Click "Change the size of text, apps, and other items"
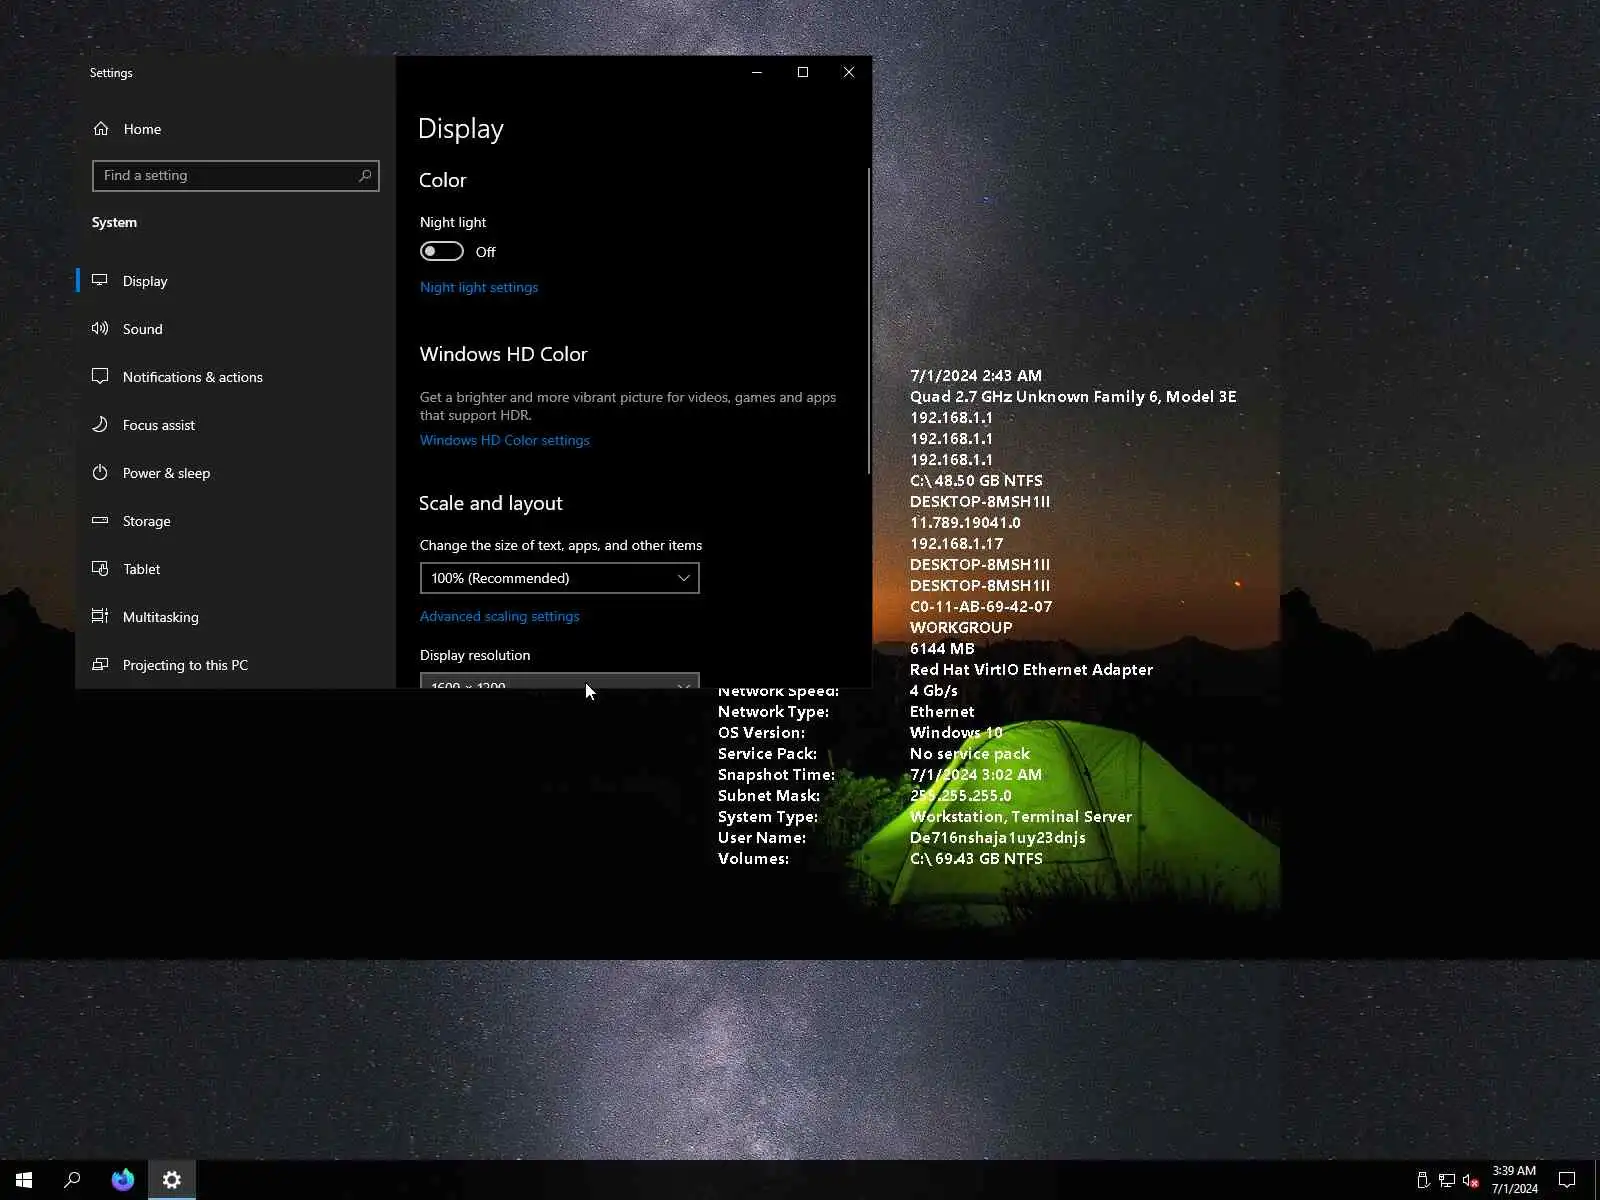The height and width of the screenshot is (1200, 1600). (561, 545)
